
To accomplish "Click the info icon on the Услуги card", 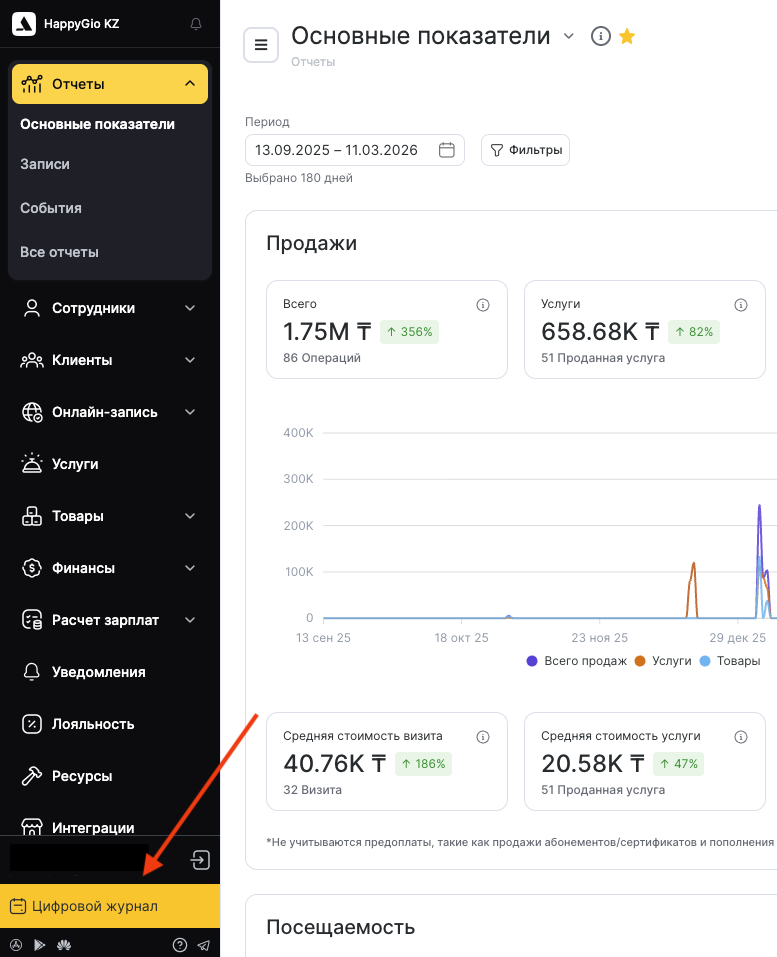I will [x=741, y=305].
